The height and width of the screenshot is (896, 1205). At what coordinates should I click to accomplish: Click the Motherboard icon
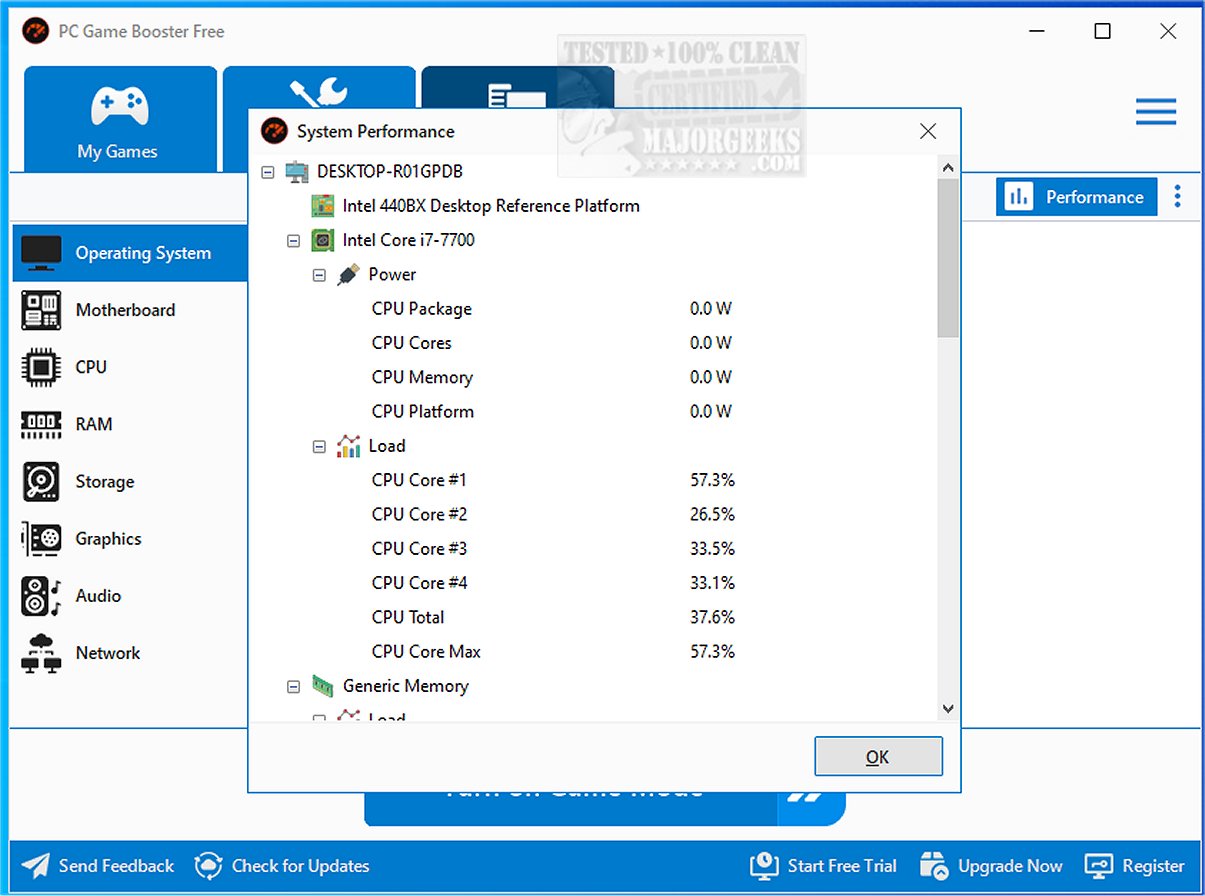(41, 310)
